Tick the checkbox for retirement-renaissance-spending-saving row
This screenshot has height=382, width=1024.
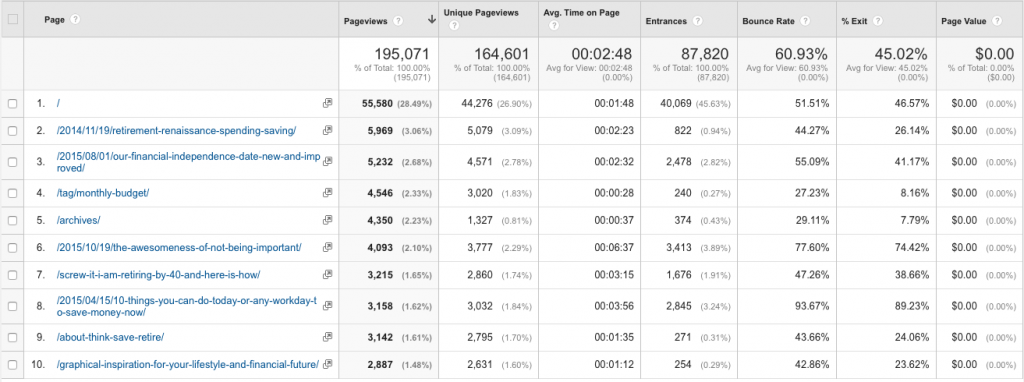12,131
